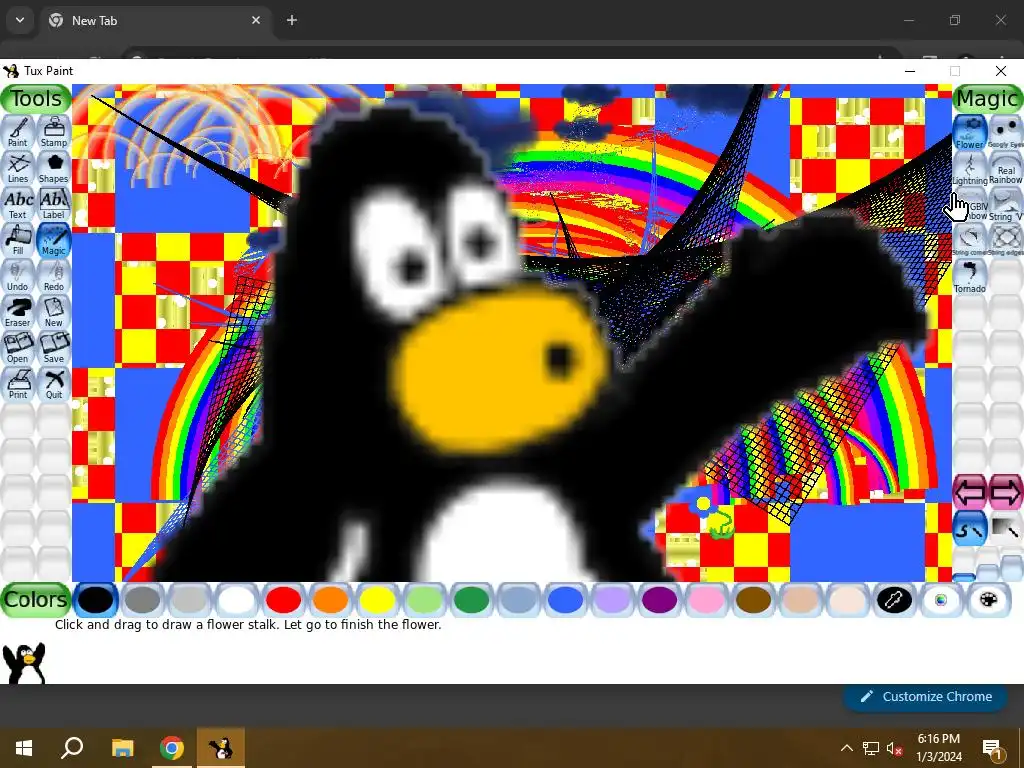Choose the Lightning magic effect
This screenshot has width=1024, height=768.
(x=970, y=168)
